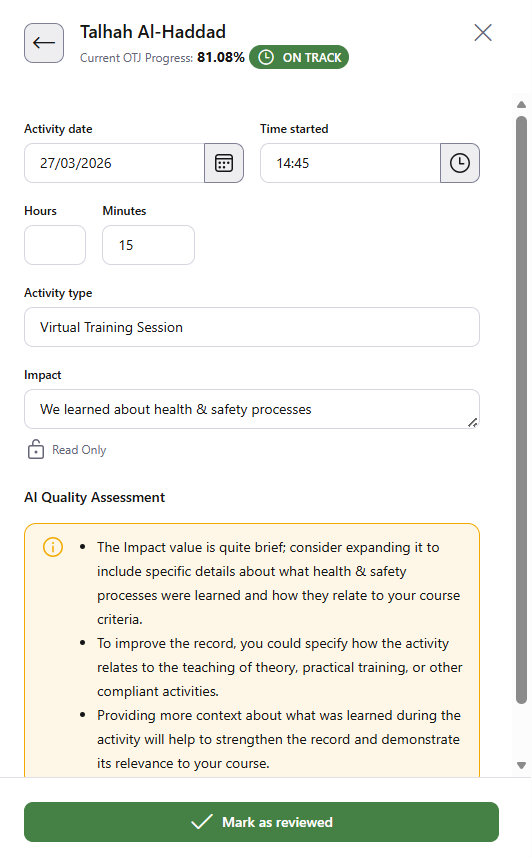The height and width of the screenshot is (857, 532).
Task: Click the Read Only lock icon
Action: click(x=36, y=449)
